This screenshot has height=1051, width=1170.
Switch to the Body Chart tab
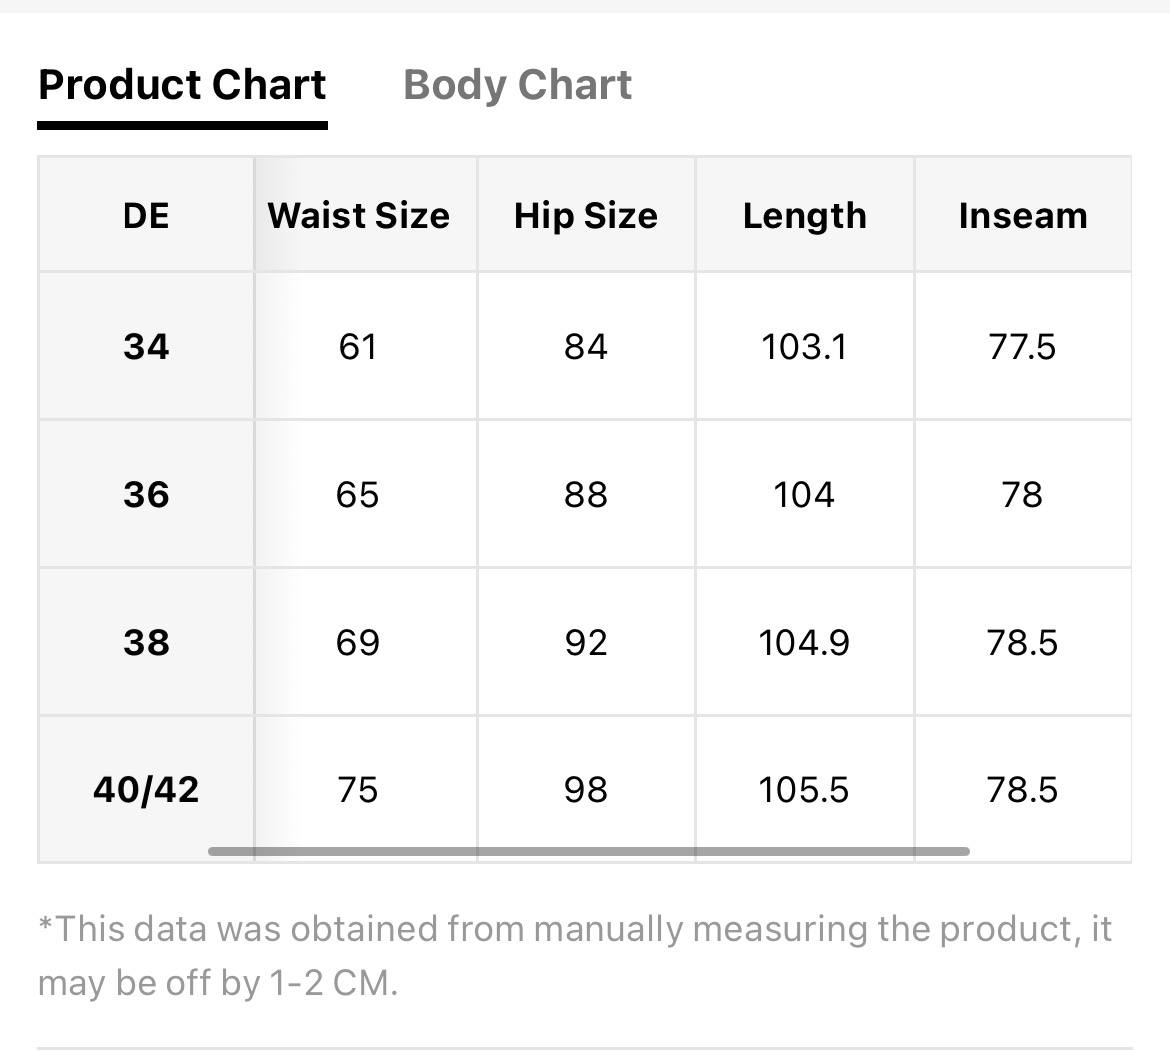click(x=517, y=85)
